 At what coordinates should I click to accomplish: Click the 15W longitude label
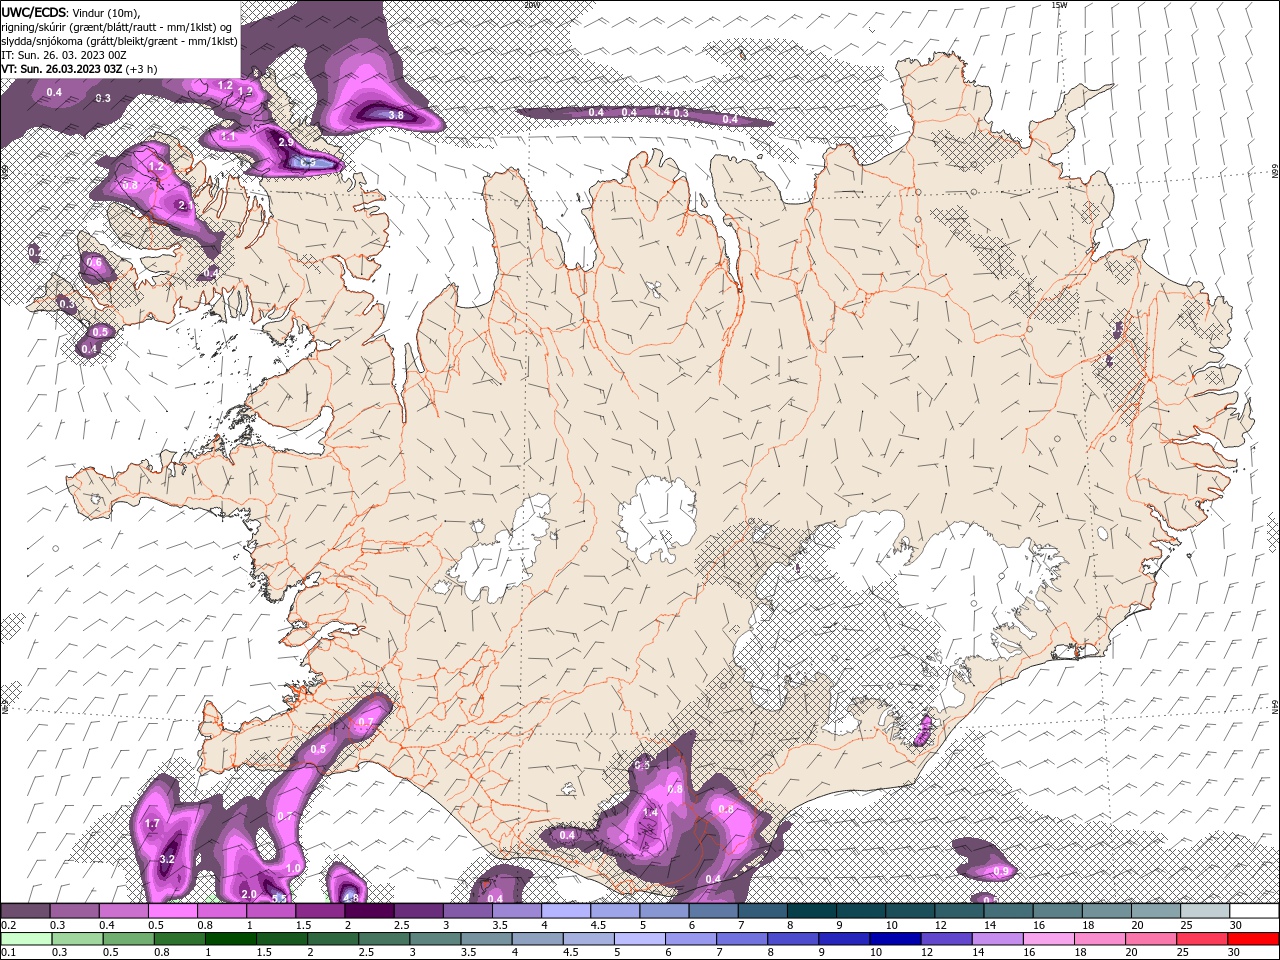coord(1059,5)
